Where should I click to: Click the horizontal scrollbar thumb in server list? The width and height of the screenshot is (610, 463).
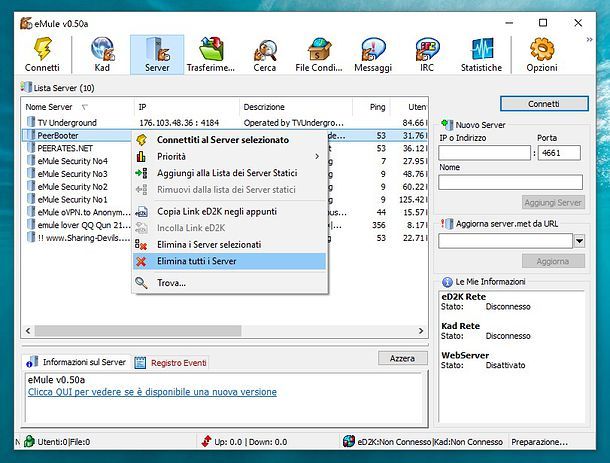click(x=138, y=331)
